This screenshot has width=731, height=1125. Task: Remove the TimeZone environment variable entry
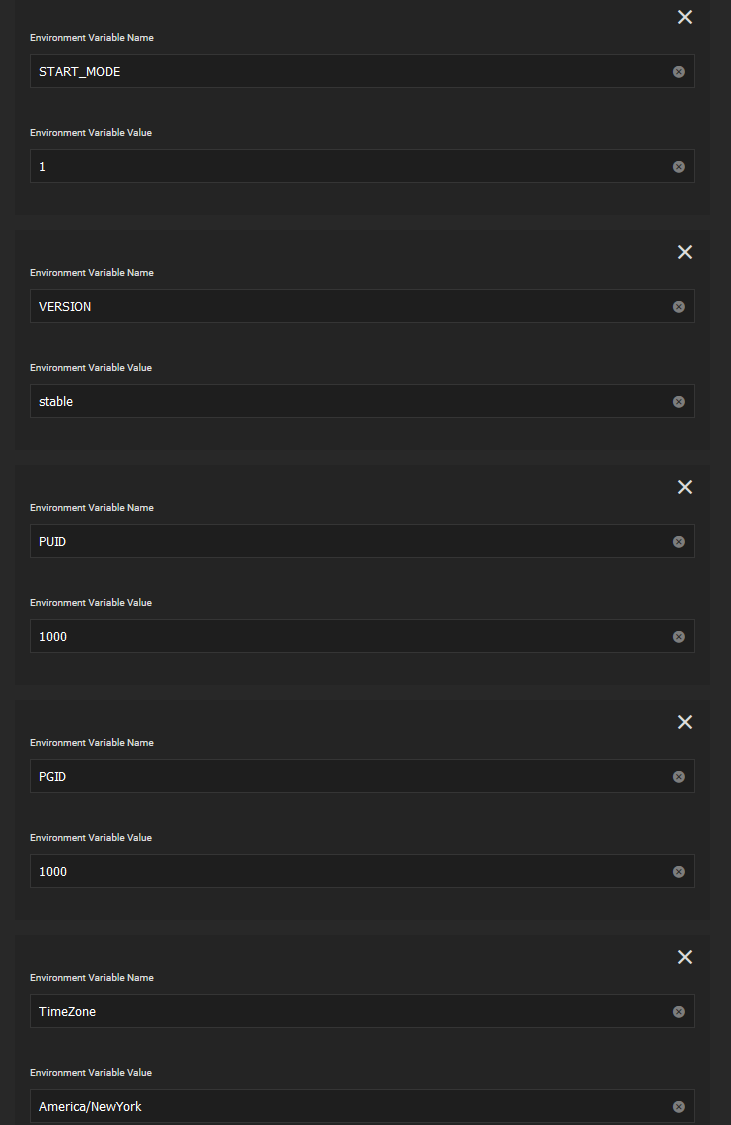click(x=685, y=957)
